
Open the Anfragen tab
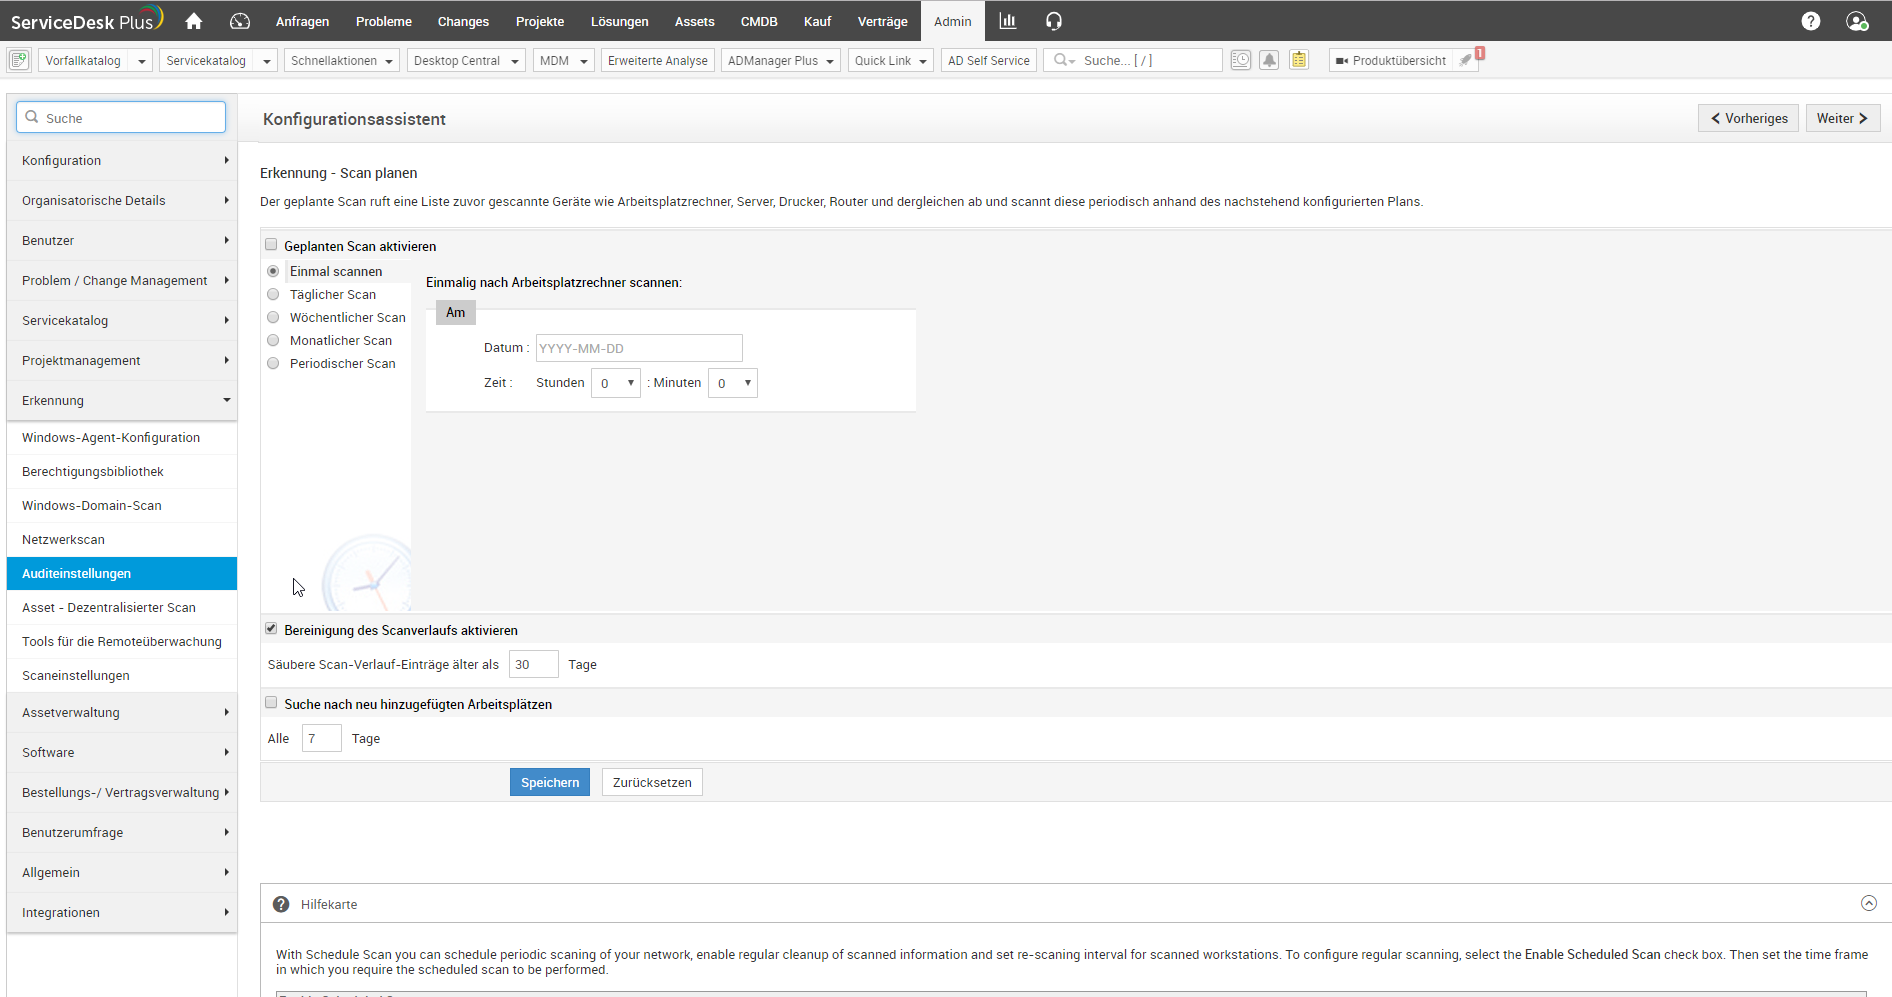[302, 21]
